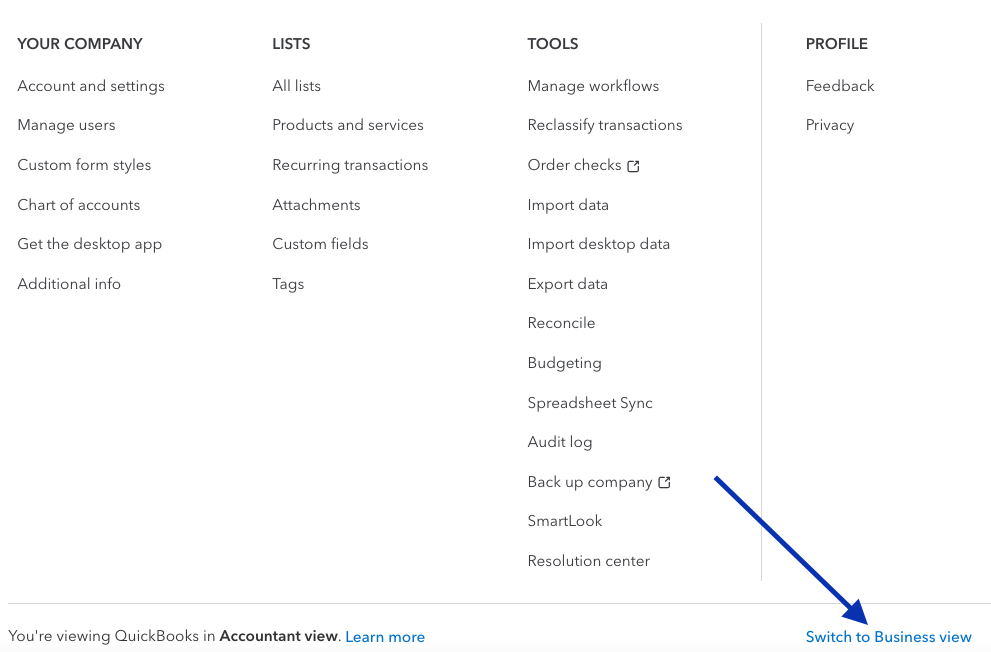Click external link icon beside Back up company
The width and height of the screenshot is (991, 652).
664,483
